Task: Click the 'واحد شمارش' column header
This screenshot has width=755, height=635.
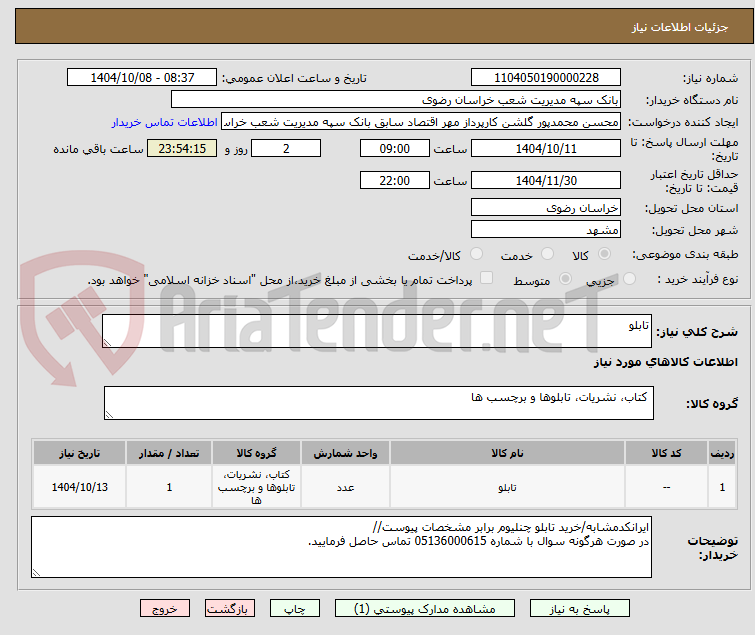Action: [x=345, y=453]
